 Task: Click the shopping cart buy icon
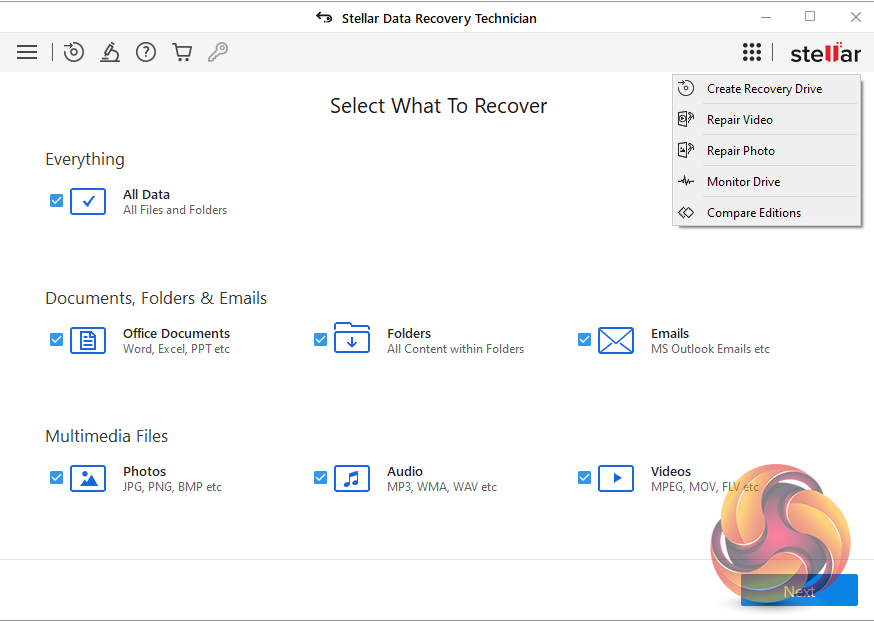[x=182, y=52]
